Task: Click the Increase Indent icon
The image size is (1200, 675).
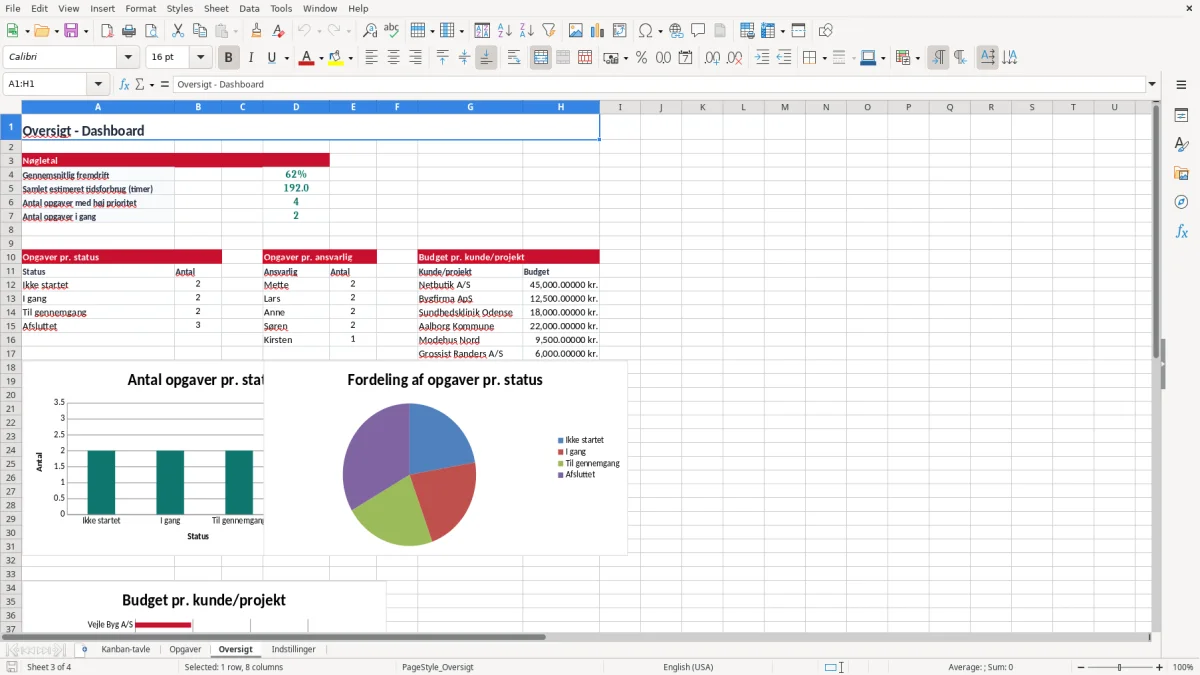Action: [x=762, y=58]
